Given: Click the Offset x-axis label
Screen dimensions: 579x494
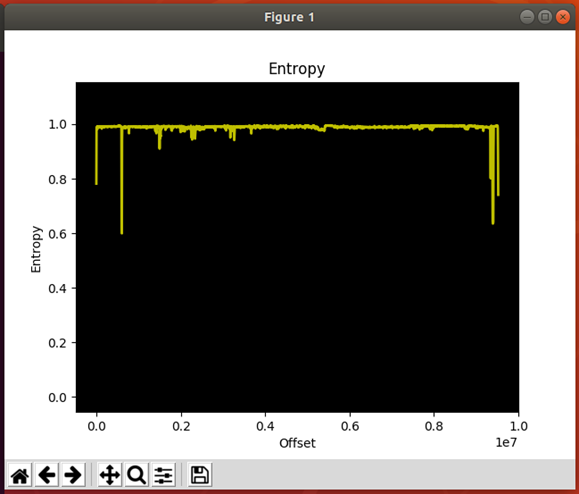Looking at the screenshot, I should pyautogui.click(x=297, y=443).
